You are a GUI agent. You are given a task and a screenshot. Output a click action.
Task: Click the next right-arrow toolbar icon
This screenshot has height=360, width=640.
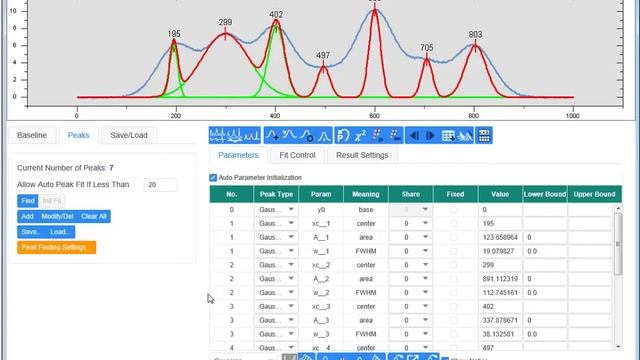[431, 136]
